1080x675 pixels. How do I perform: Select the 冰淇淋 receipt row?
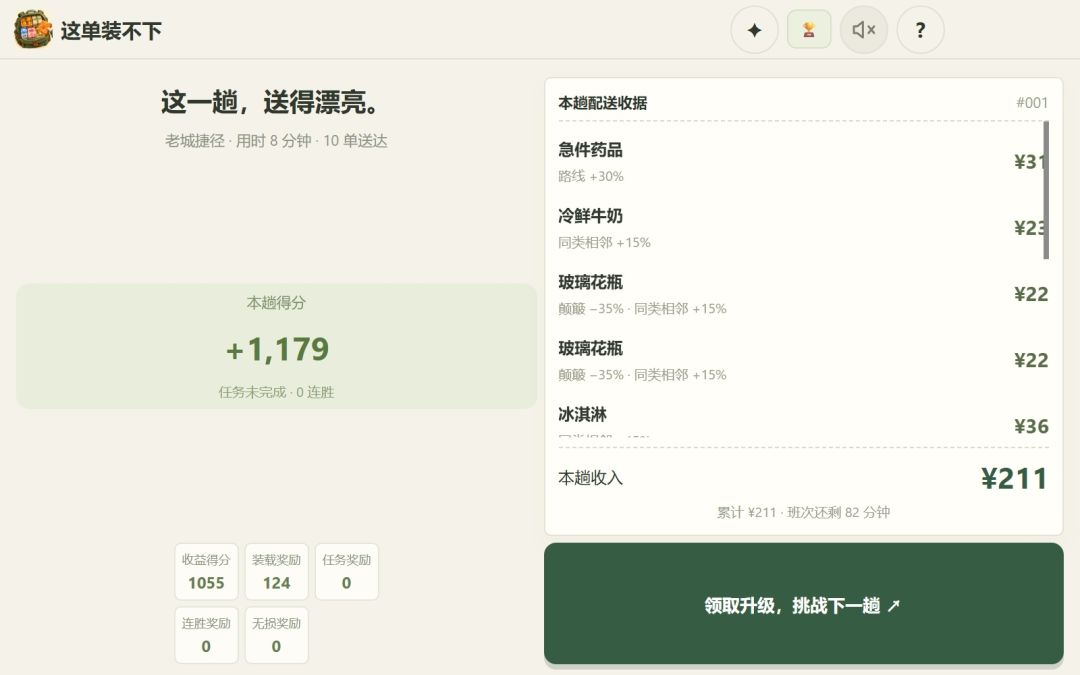tap(803, 420)
